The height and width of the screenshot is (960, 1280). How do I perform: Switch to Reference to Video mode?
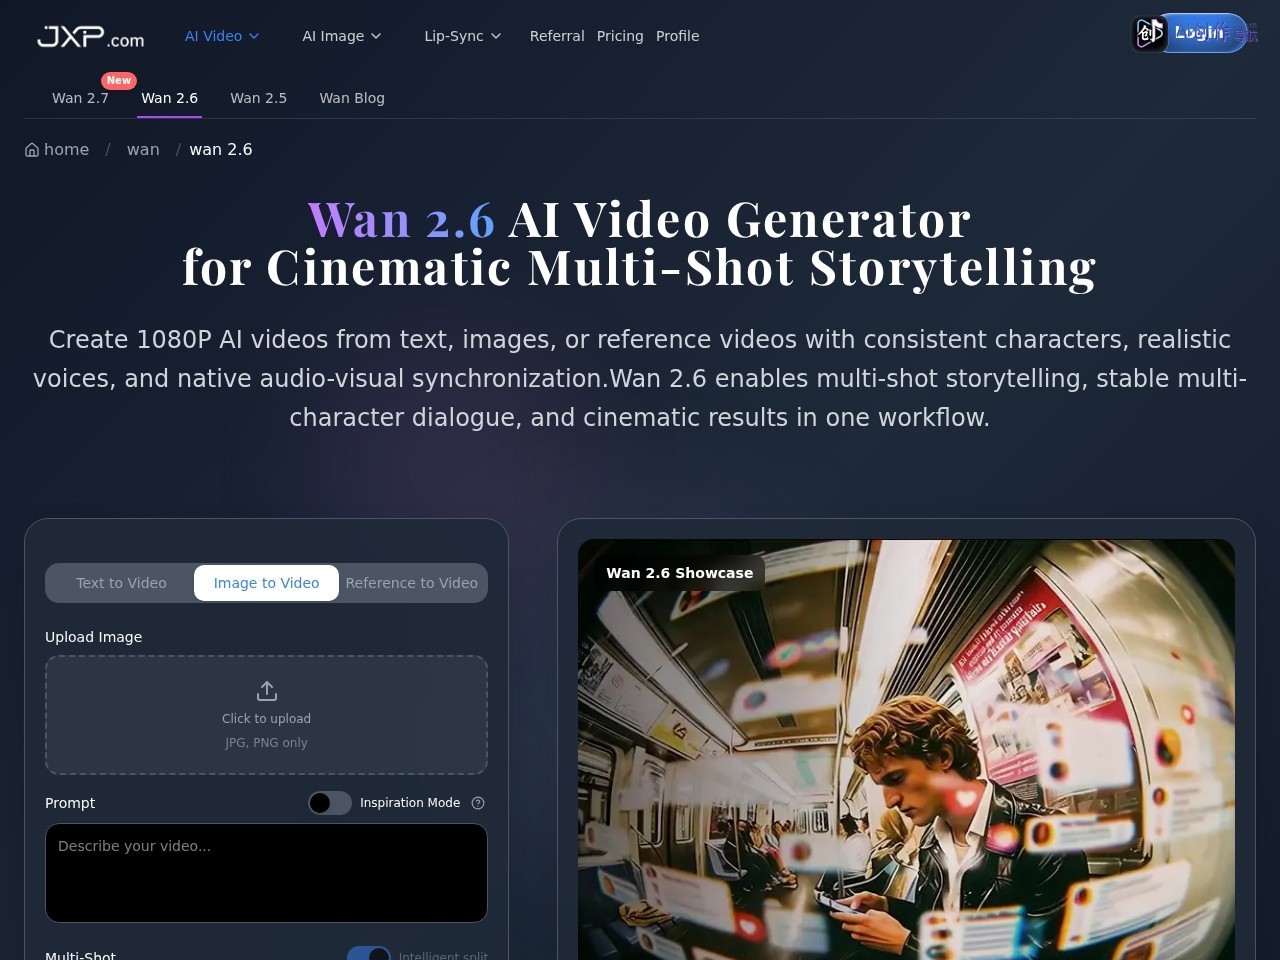(x=412, y=583)
